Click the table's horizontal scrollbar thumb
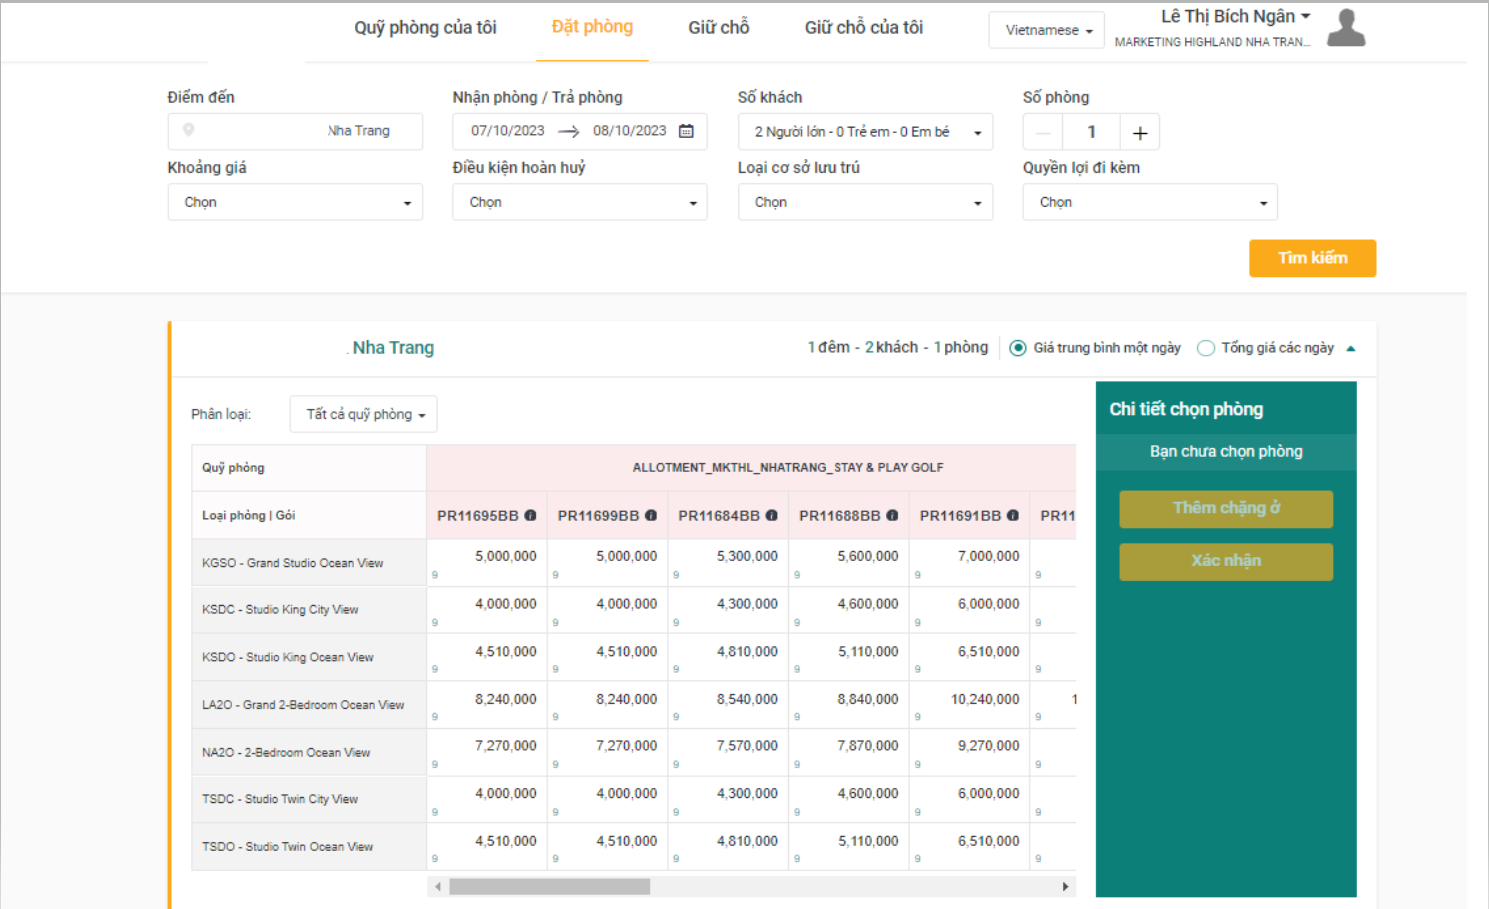 tap(549, 887)
